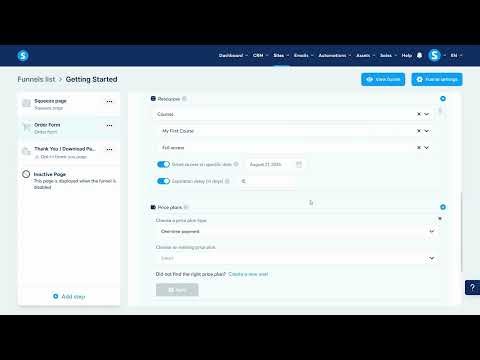Click the Price plans info tooltip icon
This screenshot has width=480, height=360.
pyautogui.click(x=186, y=207)
